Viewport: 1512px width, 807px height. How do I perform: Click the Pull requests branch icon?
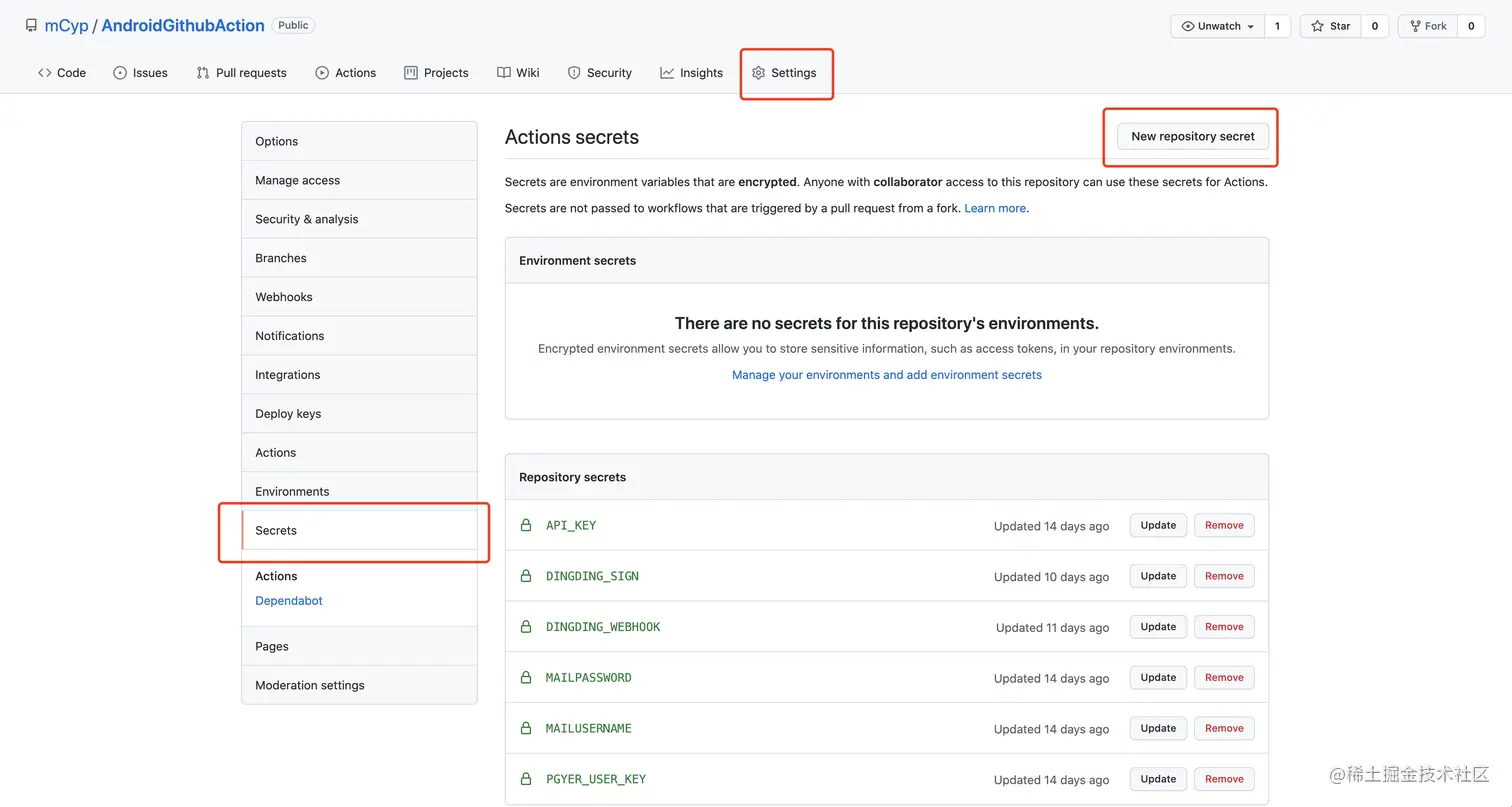pos(203,73)
